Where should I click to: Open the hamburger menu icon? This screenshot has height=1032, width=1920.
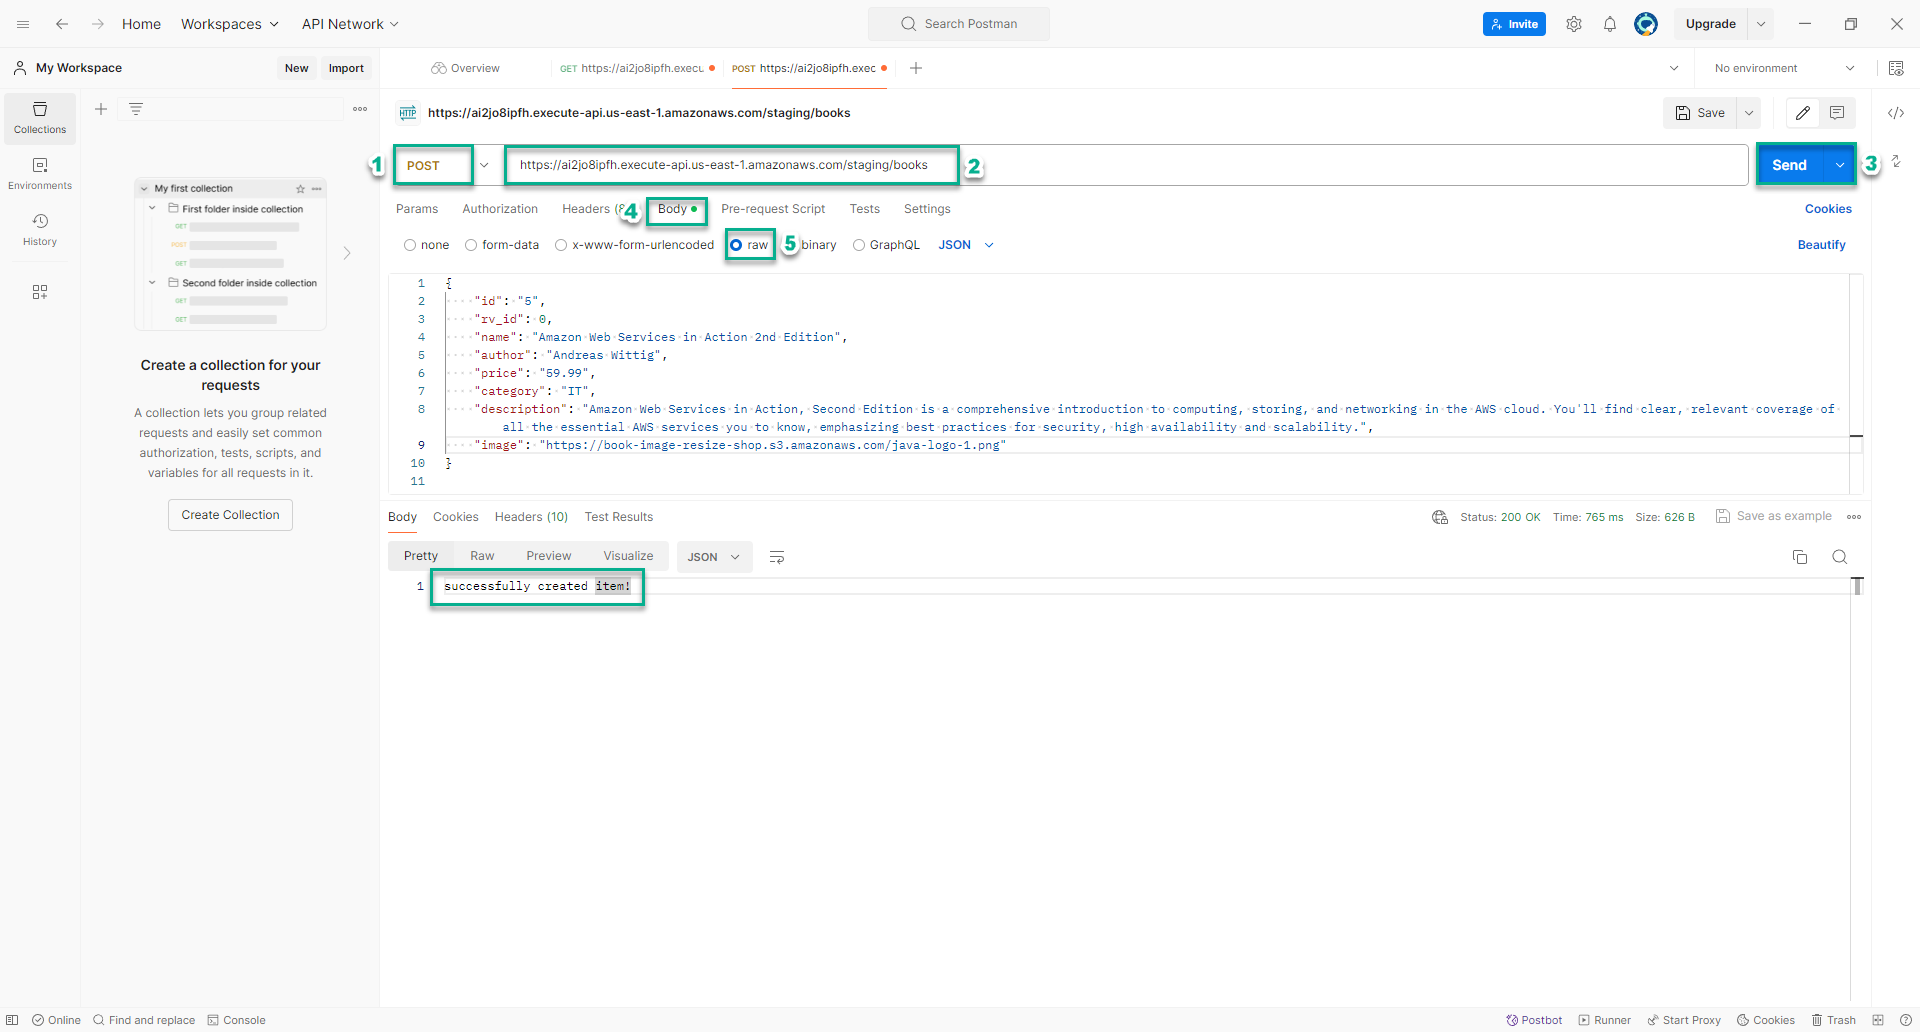[23, 24]
